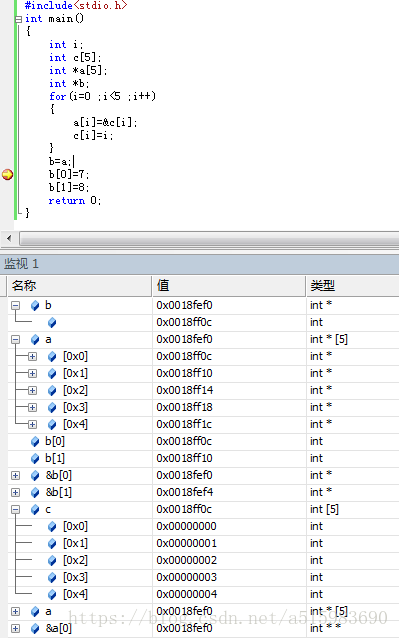This screenshot has width=399, height=638.
Task: Click the cube icon of c's [0x3] row
Action: tap(52, 577)
